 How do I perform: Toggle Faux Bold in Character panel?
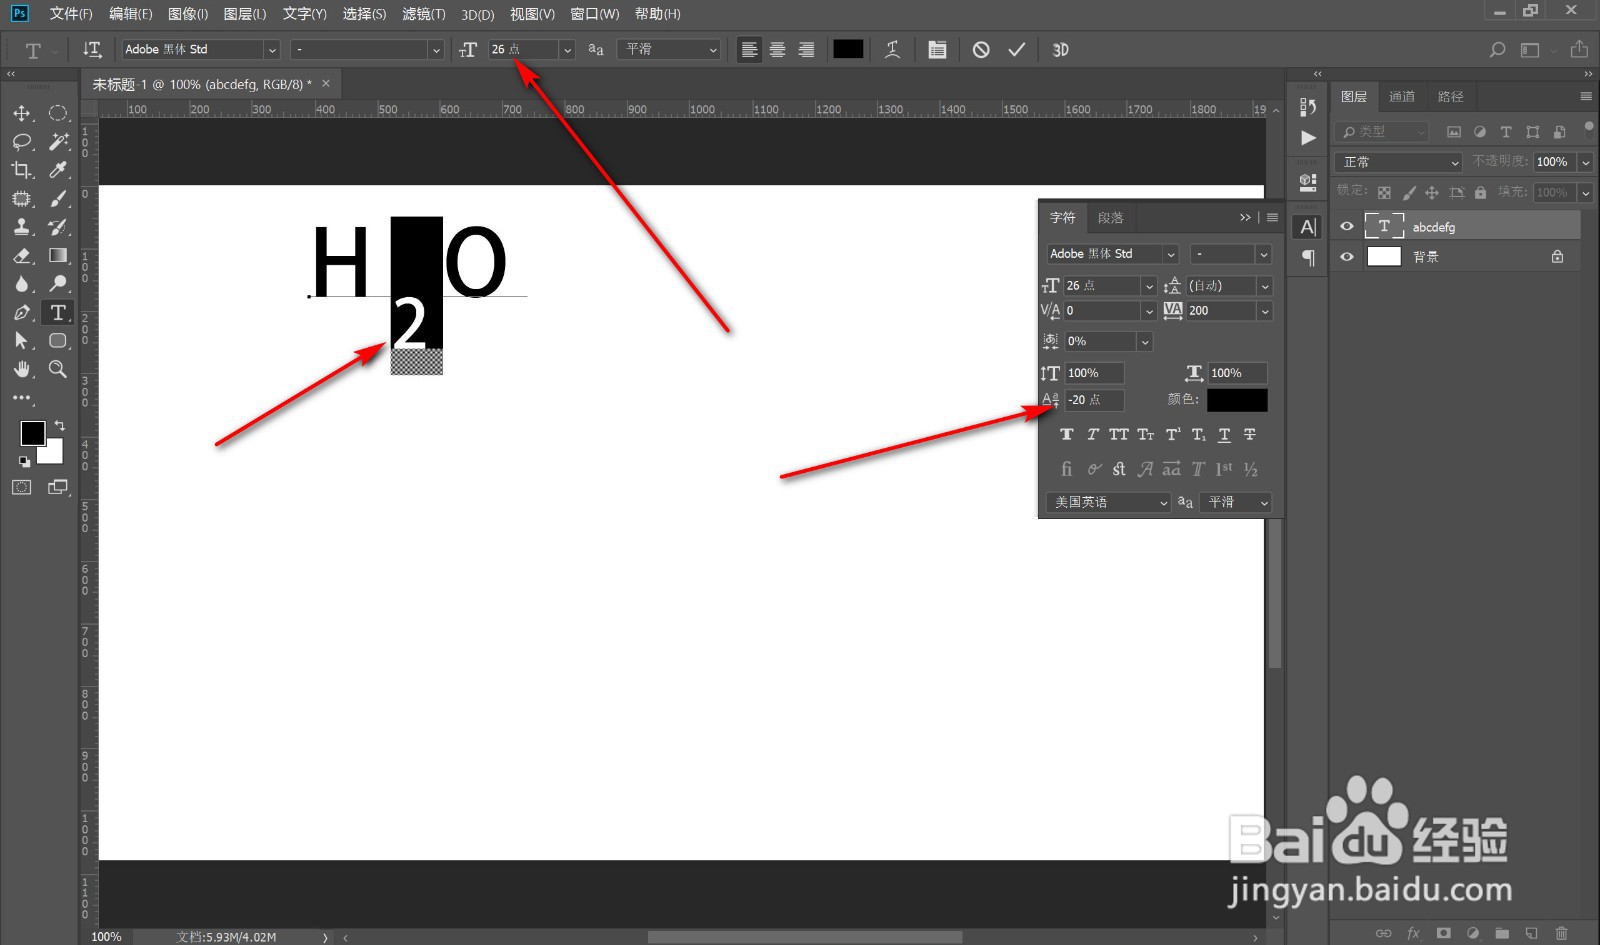coord(1067,435)
